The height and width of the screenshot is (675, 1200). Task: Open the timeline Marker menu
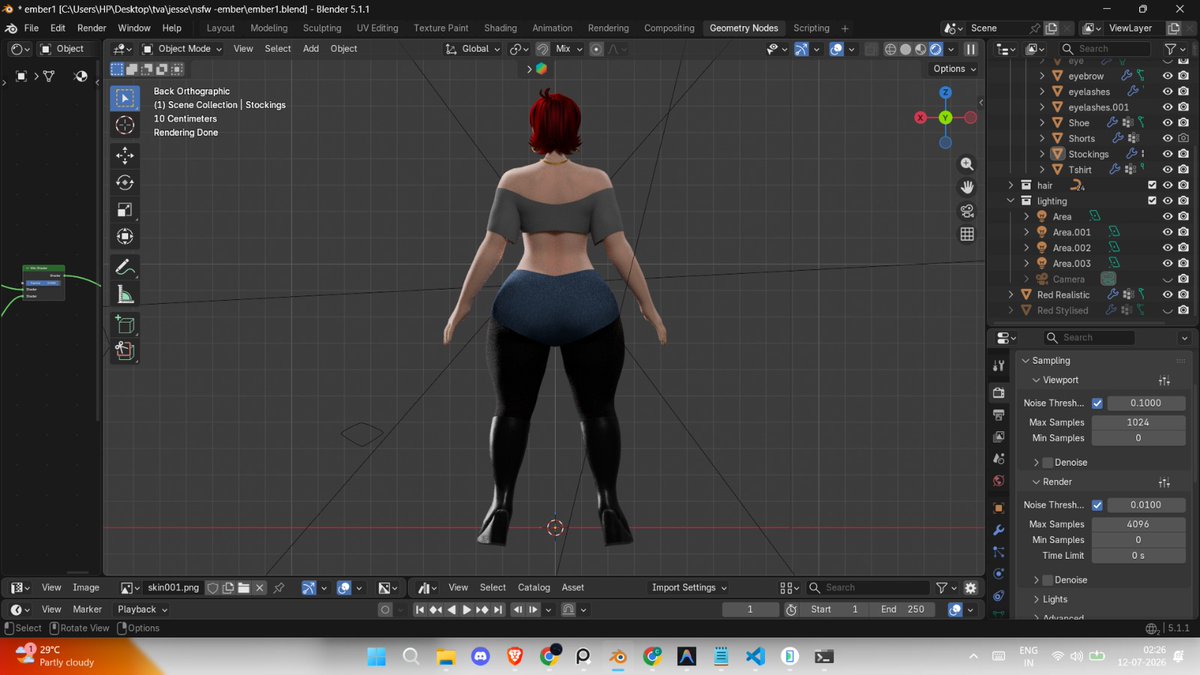[87, 609]
